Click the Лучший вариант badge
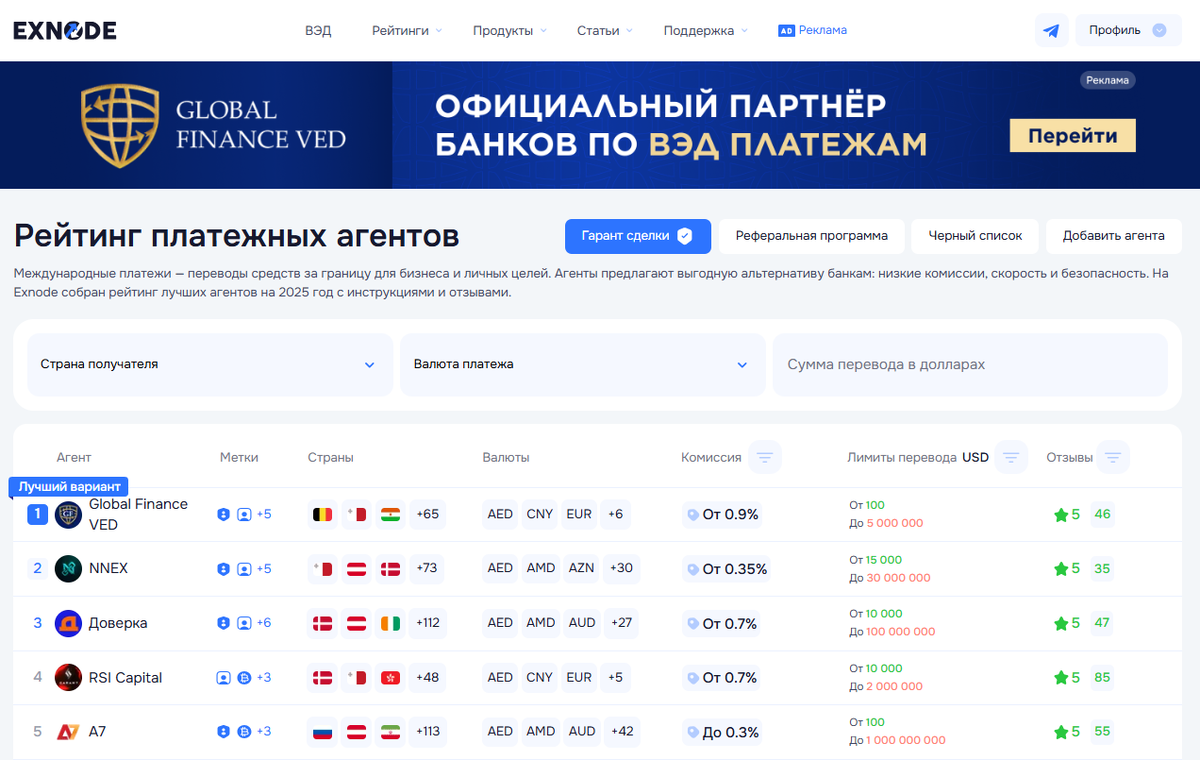1200x760 pixels. click(x=69, y=487)
